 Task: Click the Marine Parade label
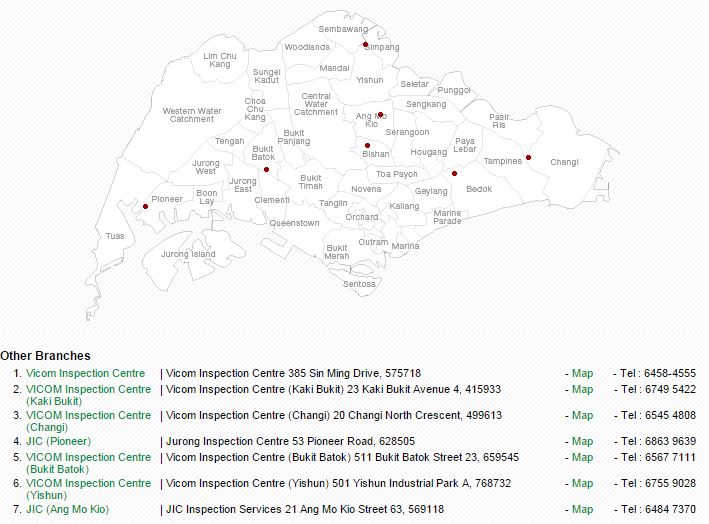pyautogui.click(x=447, y=217)
